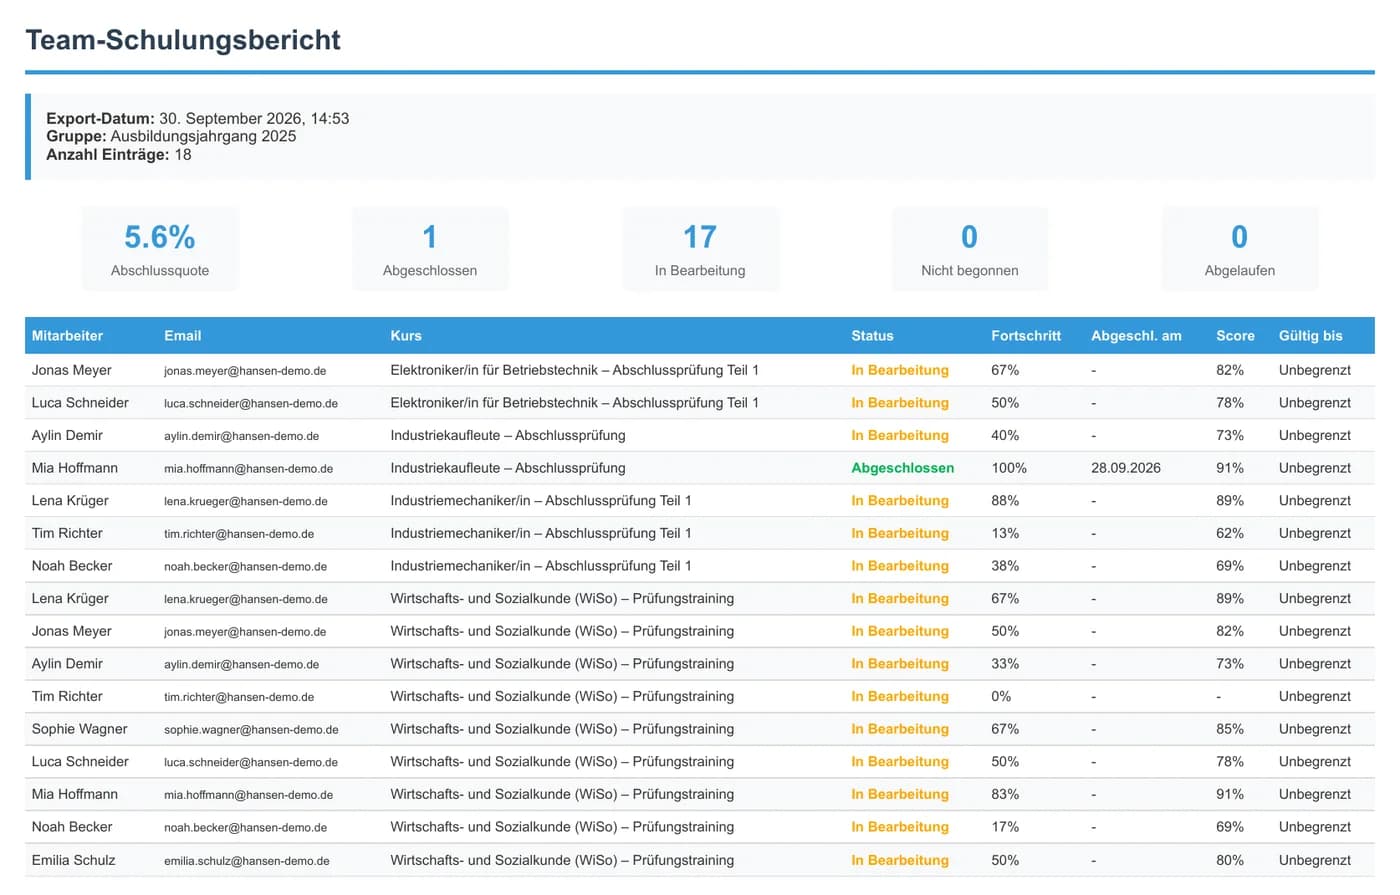The width and height of the screenshot is (1400, 895).
Task: Click Aylin Demir's 33% progress value
Action: pos(1005,664)
